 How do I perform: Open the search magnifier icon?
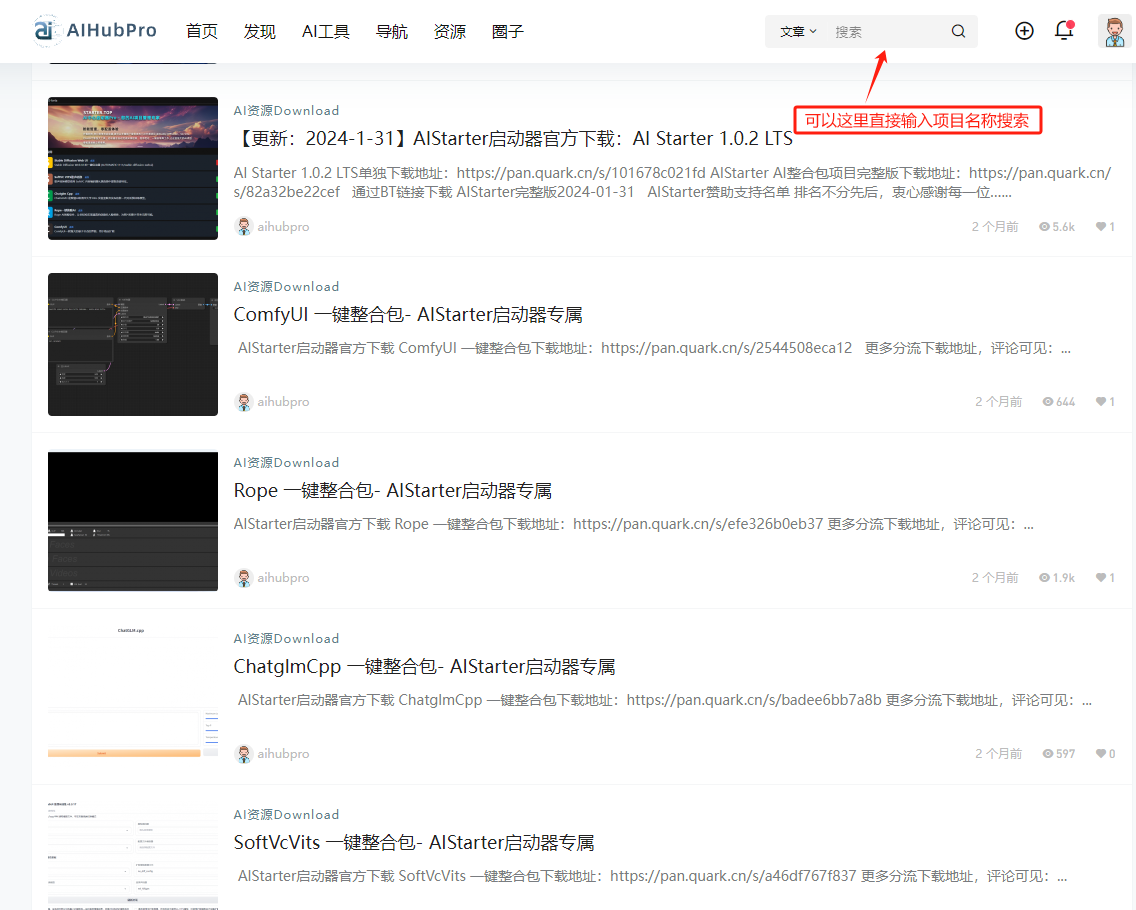click(958, 31)
